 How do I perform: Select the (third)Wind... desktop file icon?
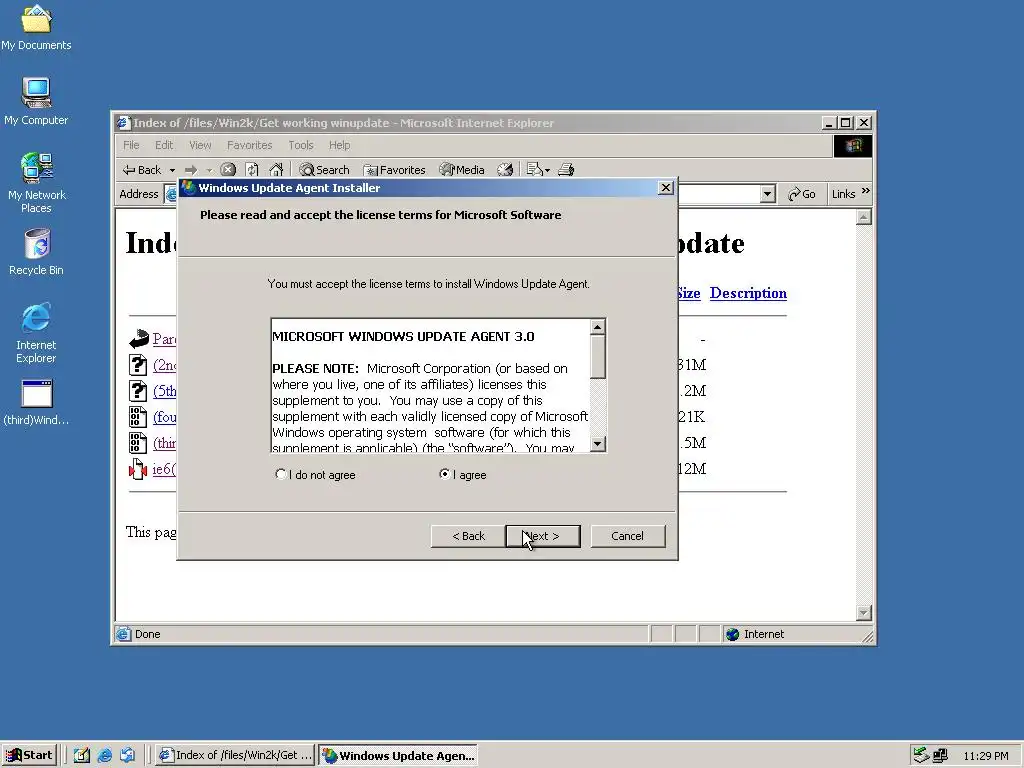36,402
